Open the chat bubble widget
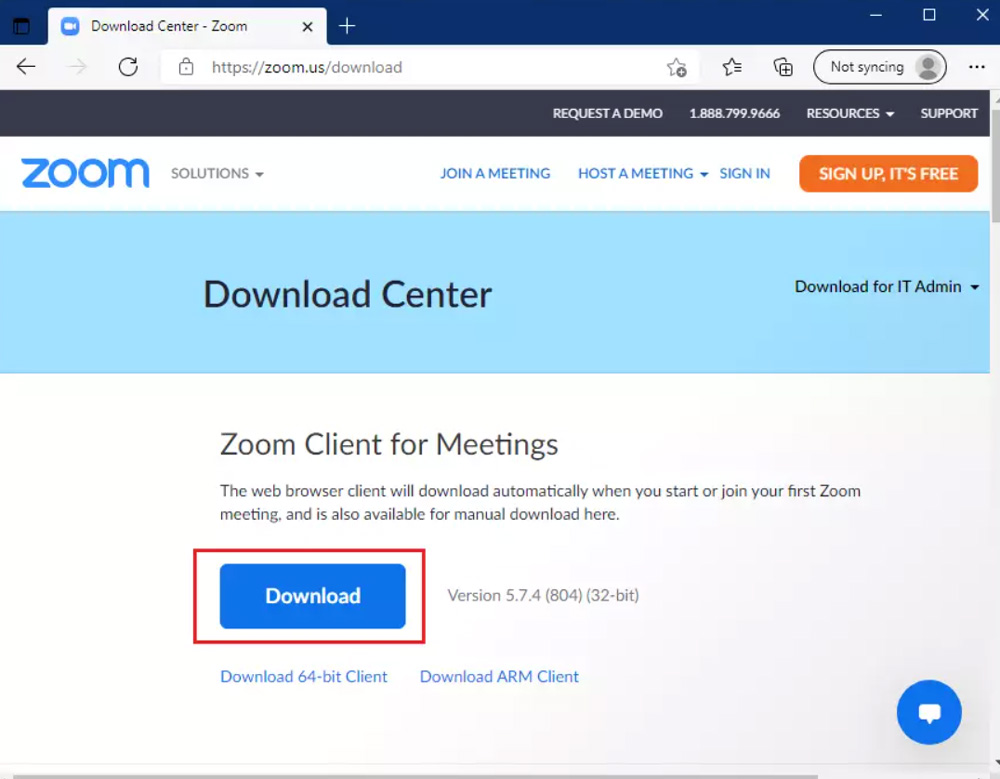This screenshot has height=779, width=1000. point(929,712)
